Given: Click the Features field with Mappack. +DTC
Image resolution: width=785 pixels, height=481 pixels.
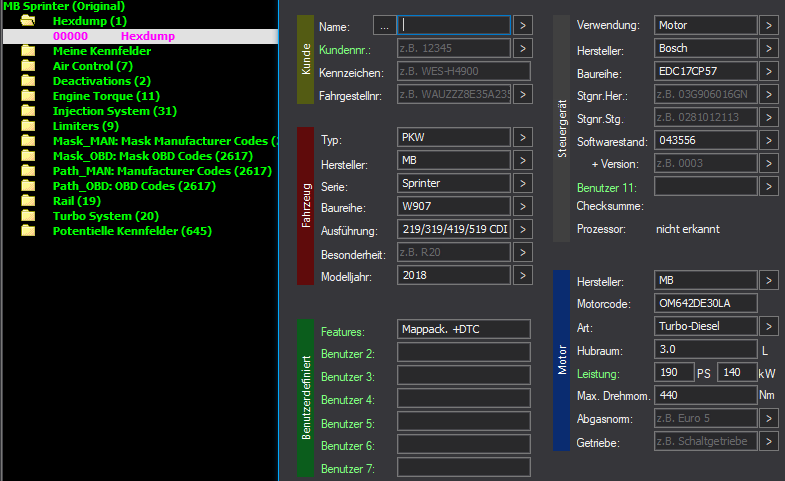Looking at the screenshot, I should point(464,329).
